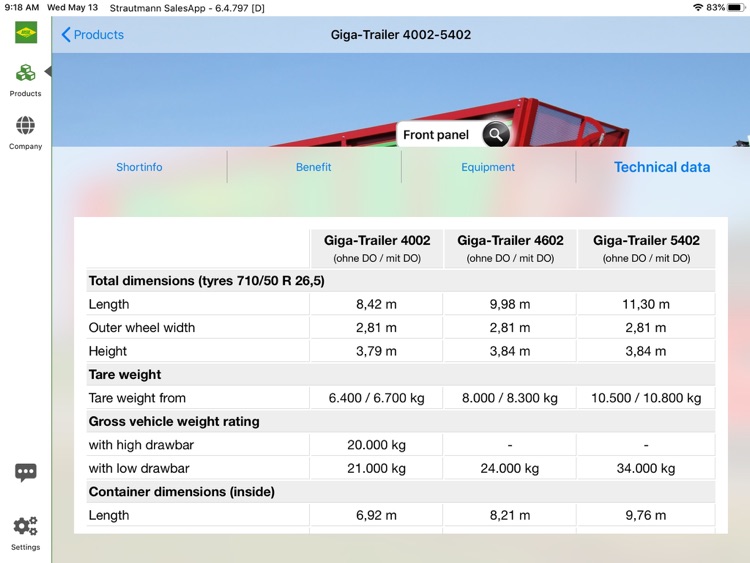Tap the red trailer product image
750x563 pixels.
point(450,122)
